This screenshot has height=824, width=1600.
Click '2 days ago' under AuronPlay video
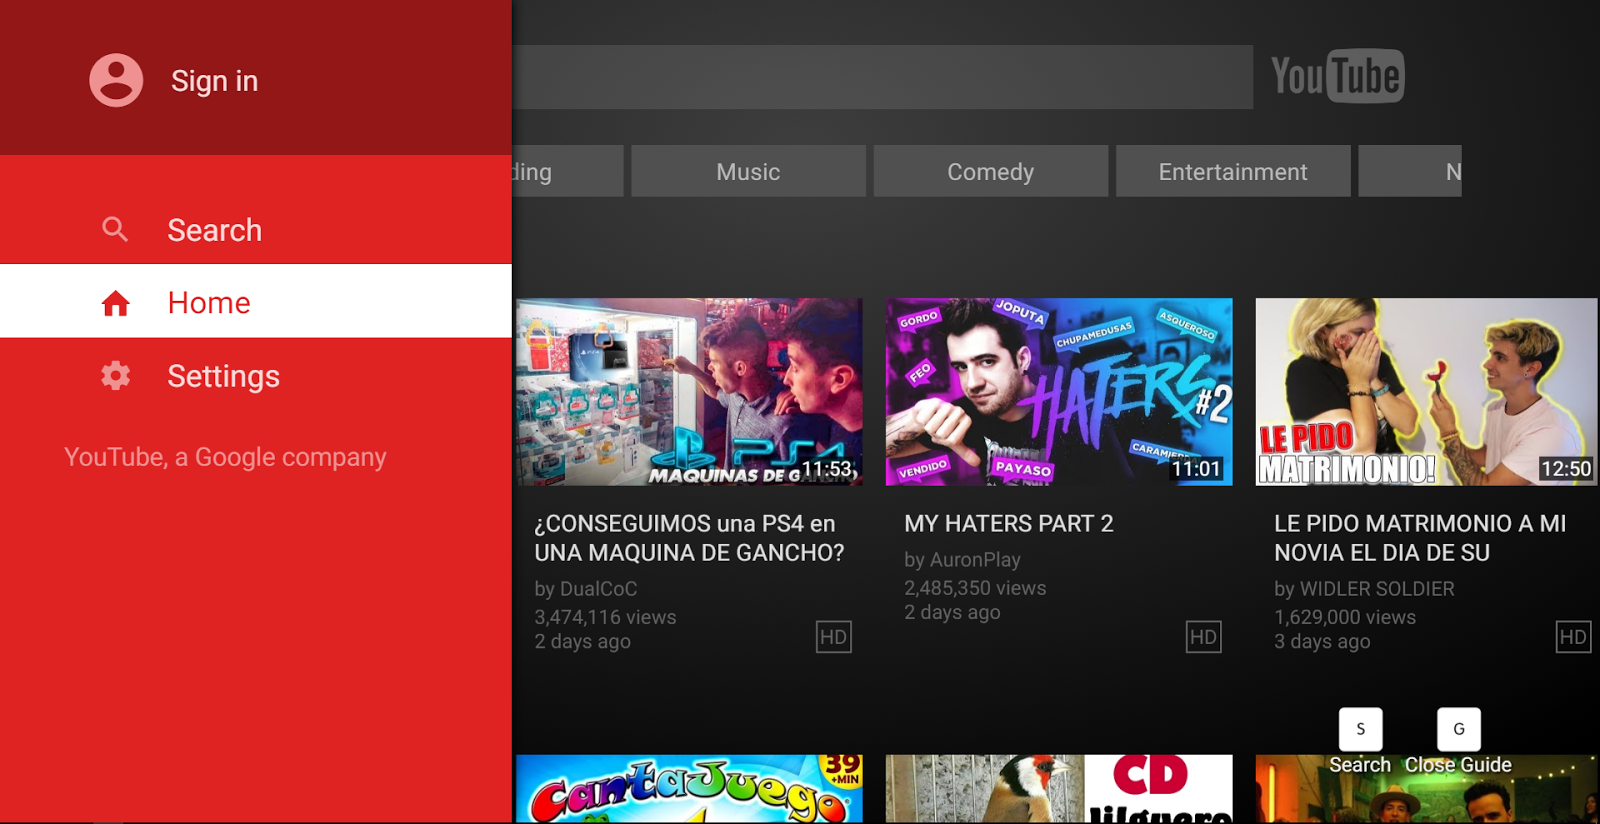(952, 613)
